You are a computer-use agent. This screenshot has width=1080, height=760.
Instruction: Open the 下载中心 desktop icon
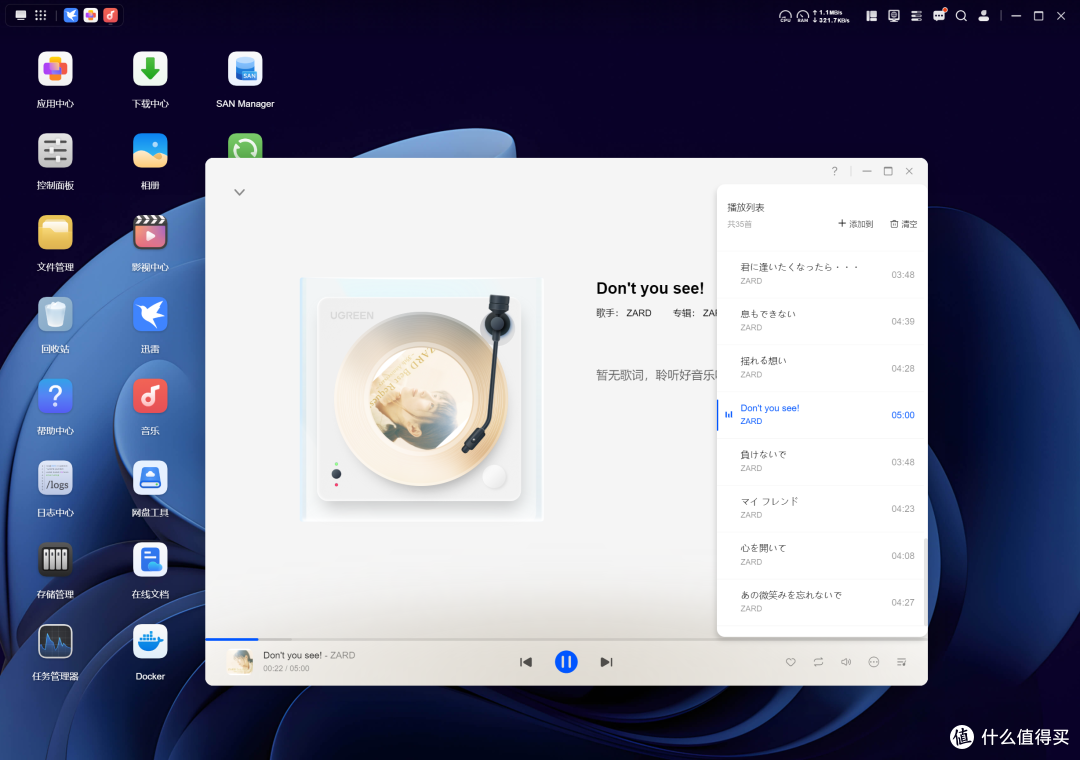(150, 70)
